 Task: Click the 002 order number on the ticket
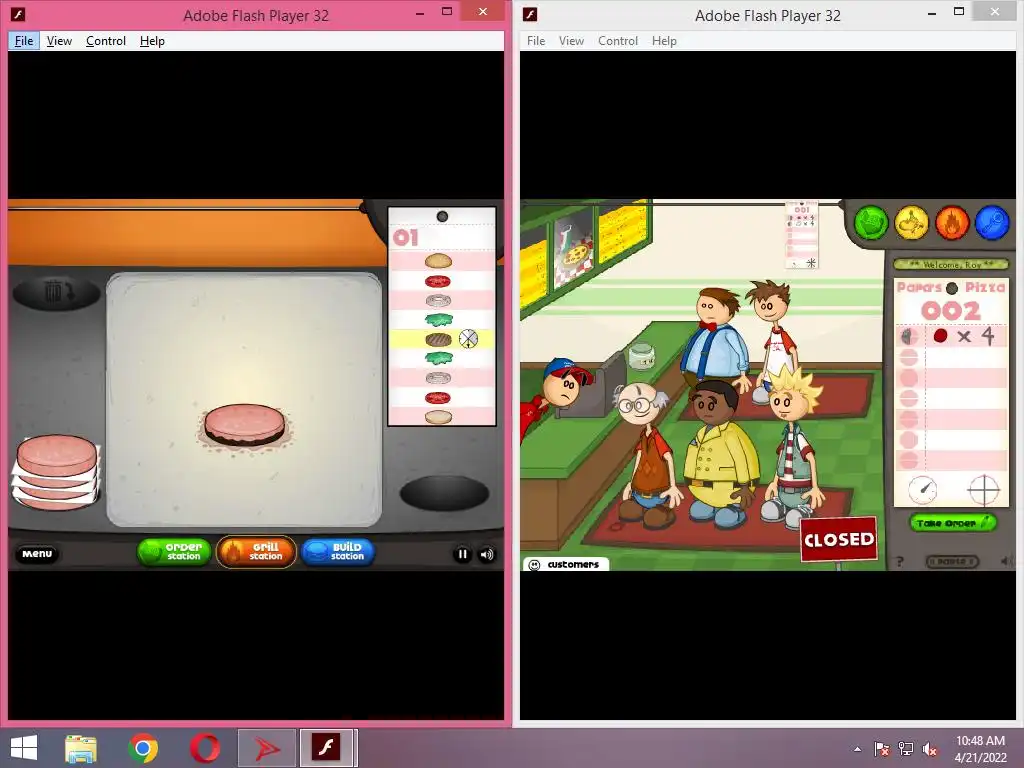[x=951, y=311]
